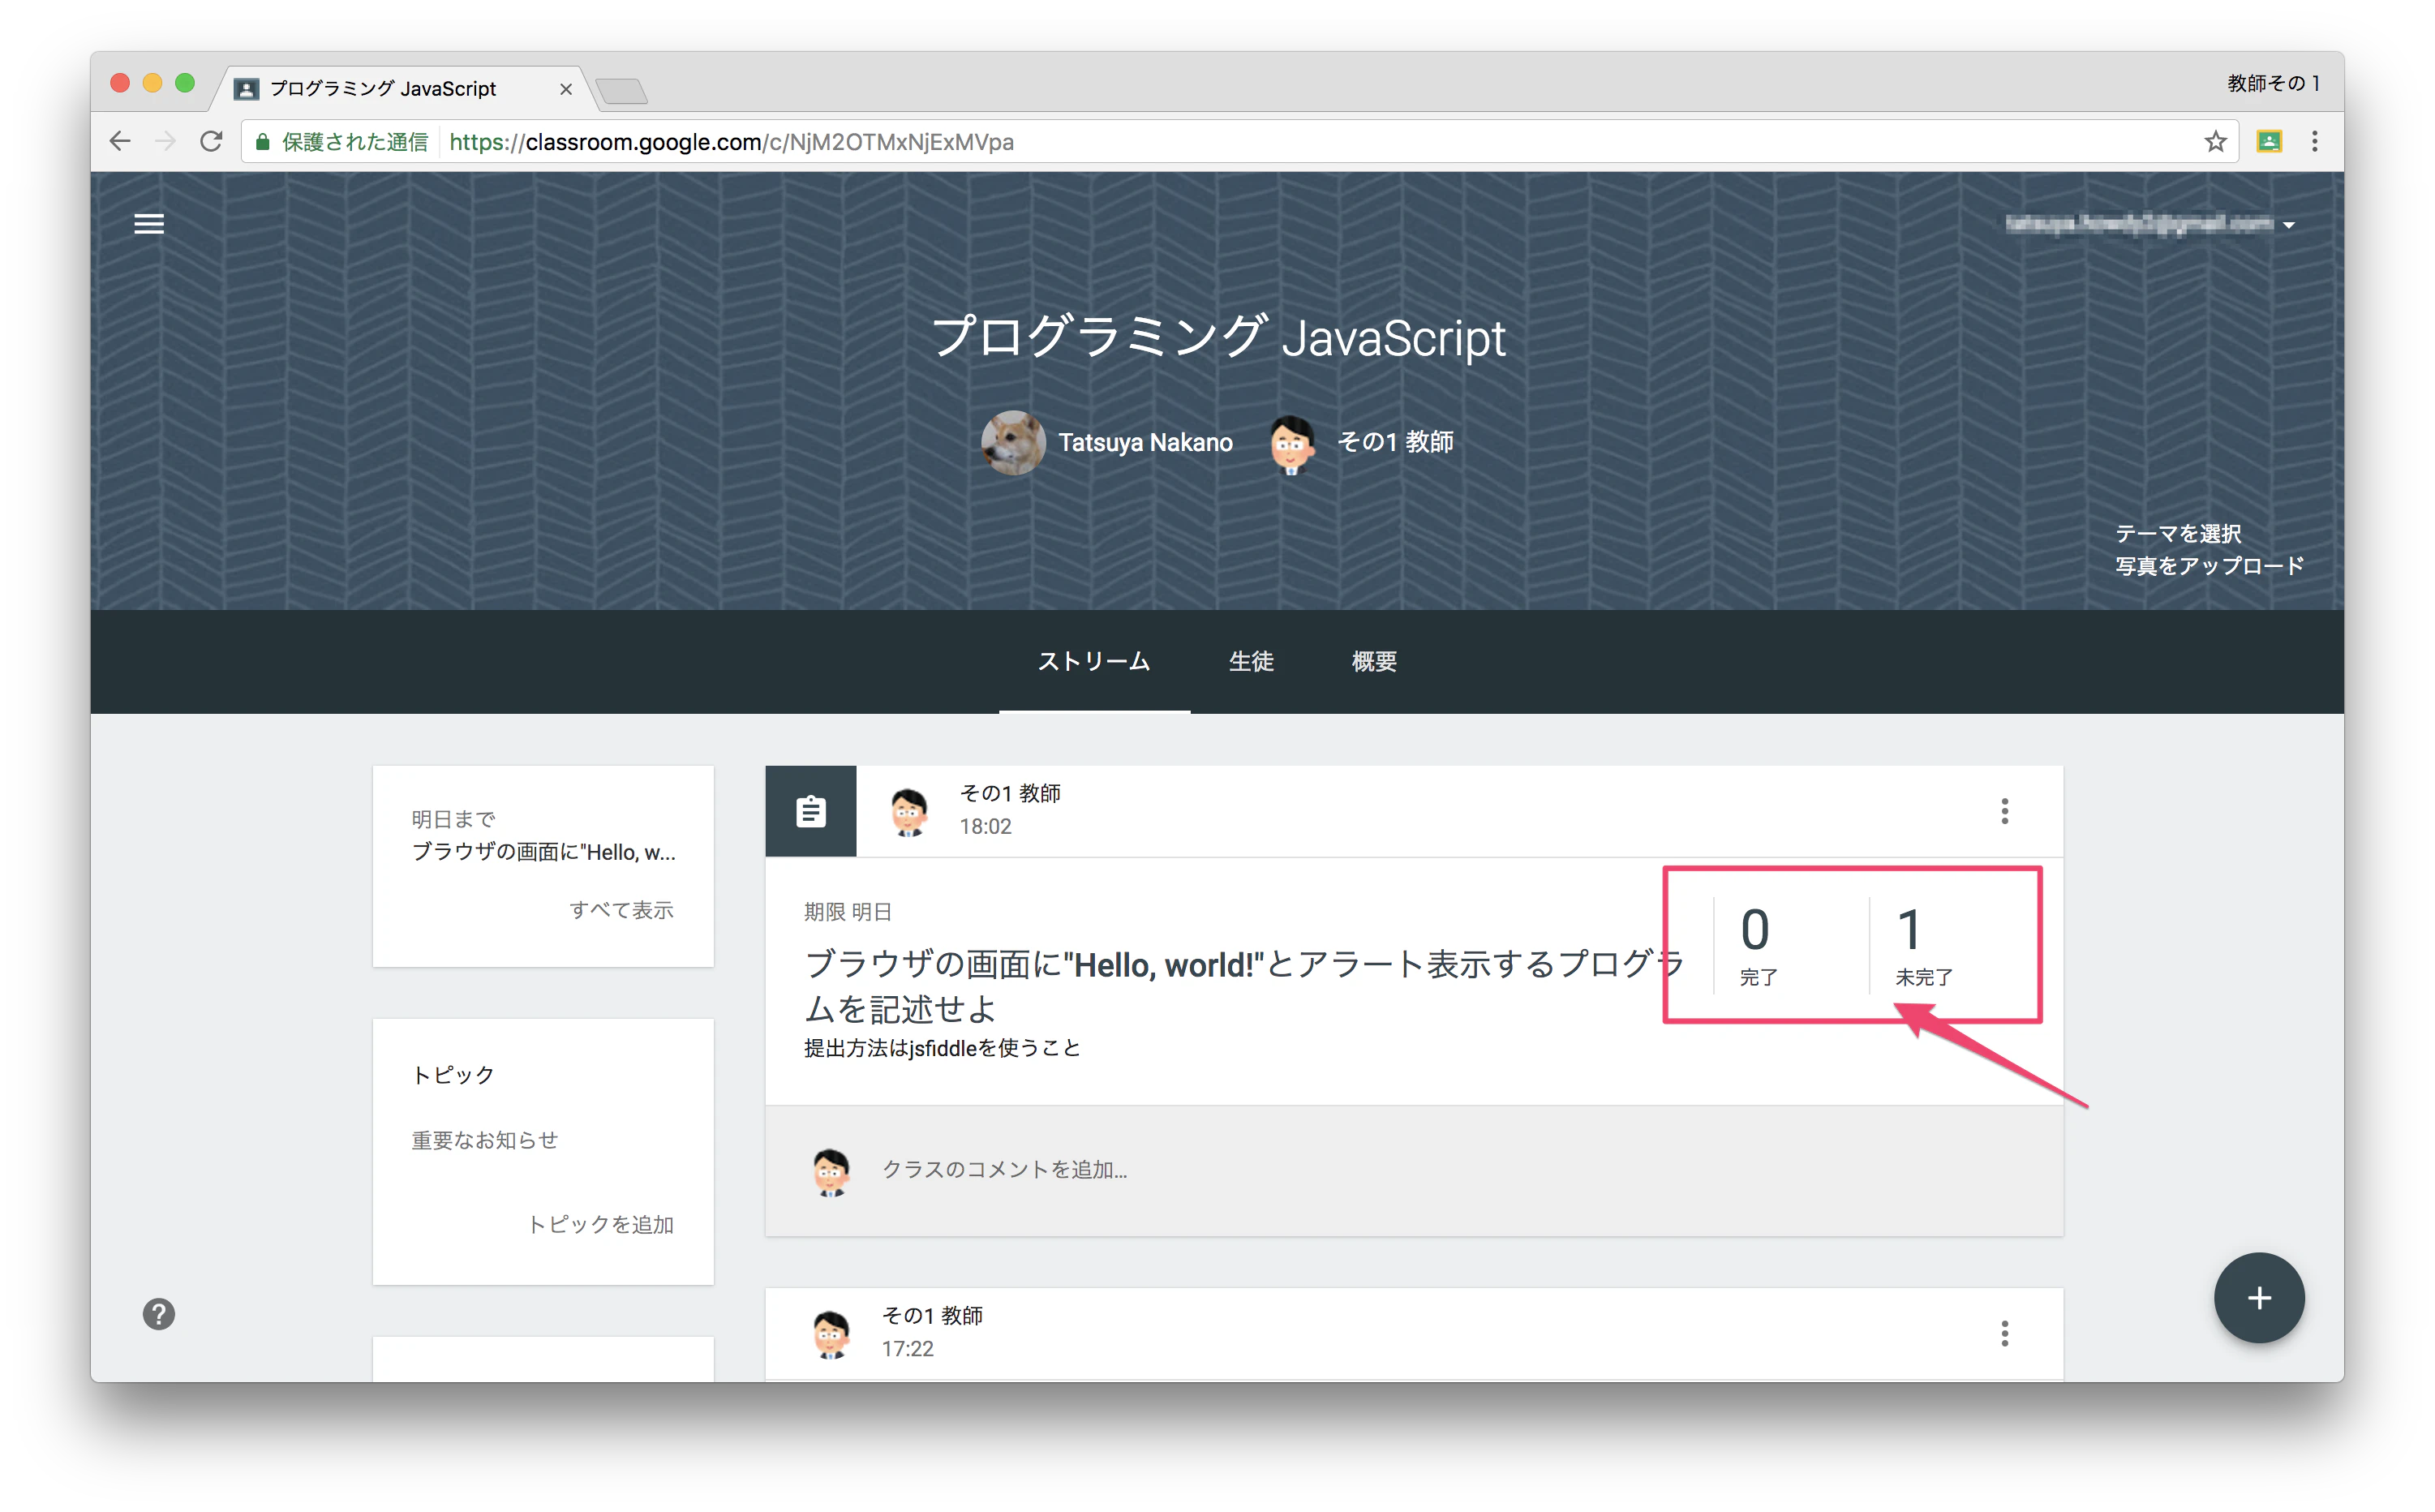Open the hamburger main menu

coord(149,224)
